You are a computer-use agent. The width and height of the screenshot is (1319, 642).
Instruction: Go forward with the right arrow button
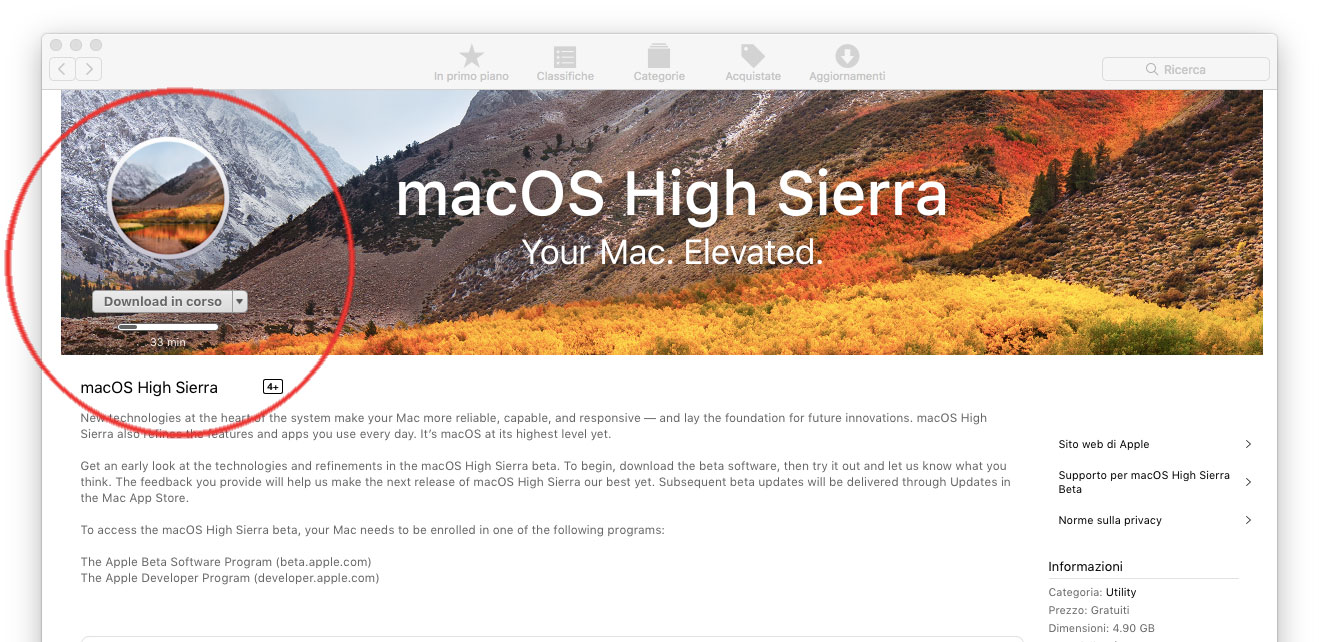coord(89,69)
